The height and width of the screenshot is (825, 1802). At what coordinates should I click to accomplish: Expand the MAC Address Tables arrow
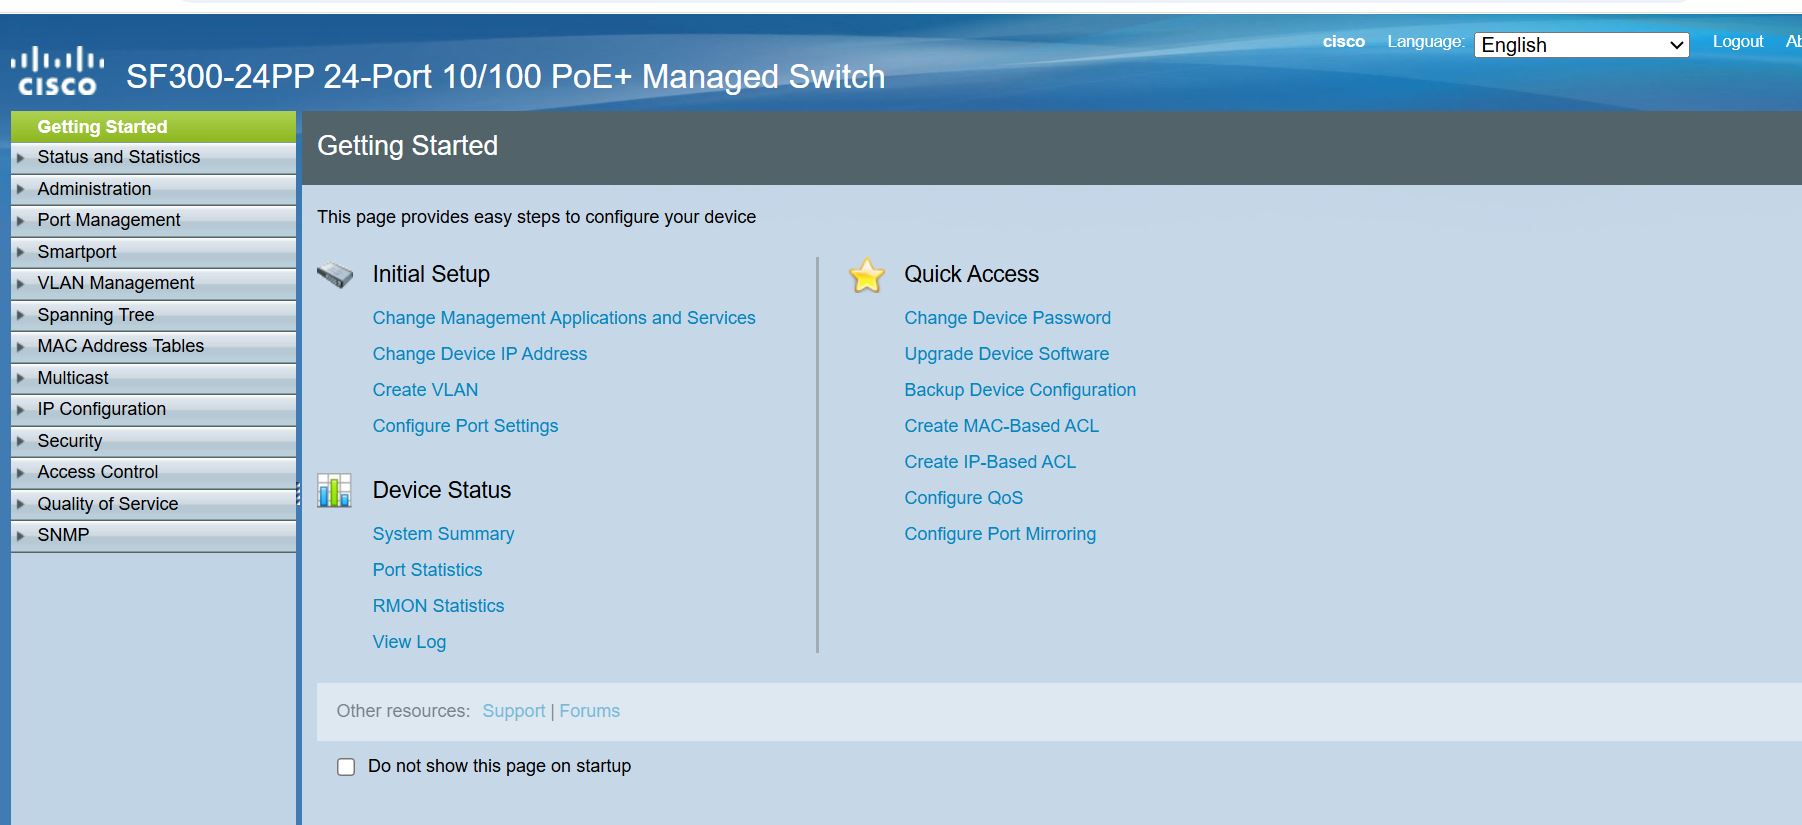tap(20, 347)
